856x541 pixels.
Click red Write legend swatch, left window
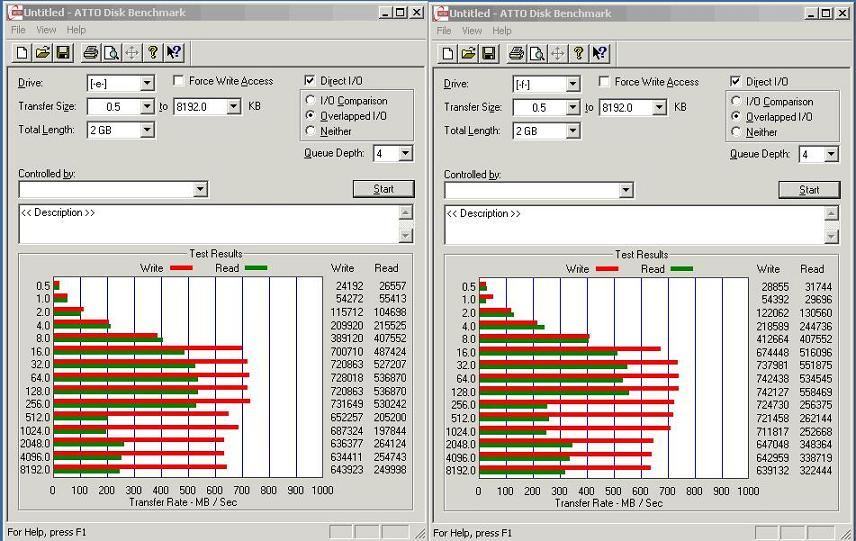(x=181, y=268)
